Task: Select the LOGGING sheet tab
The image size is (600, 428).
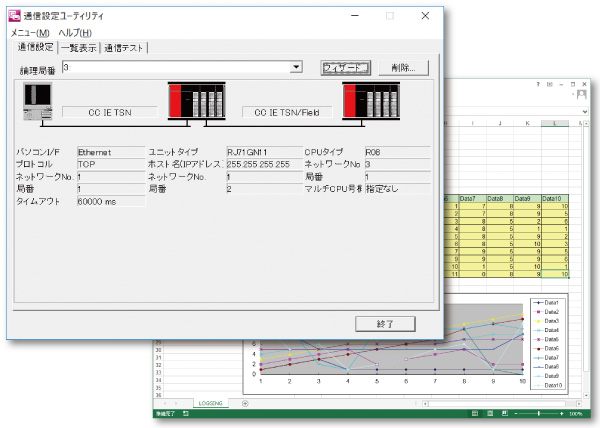Action: 210,402
